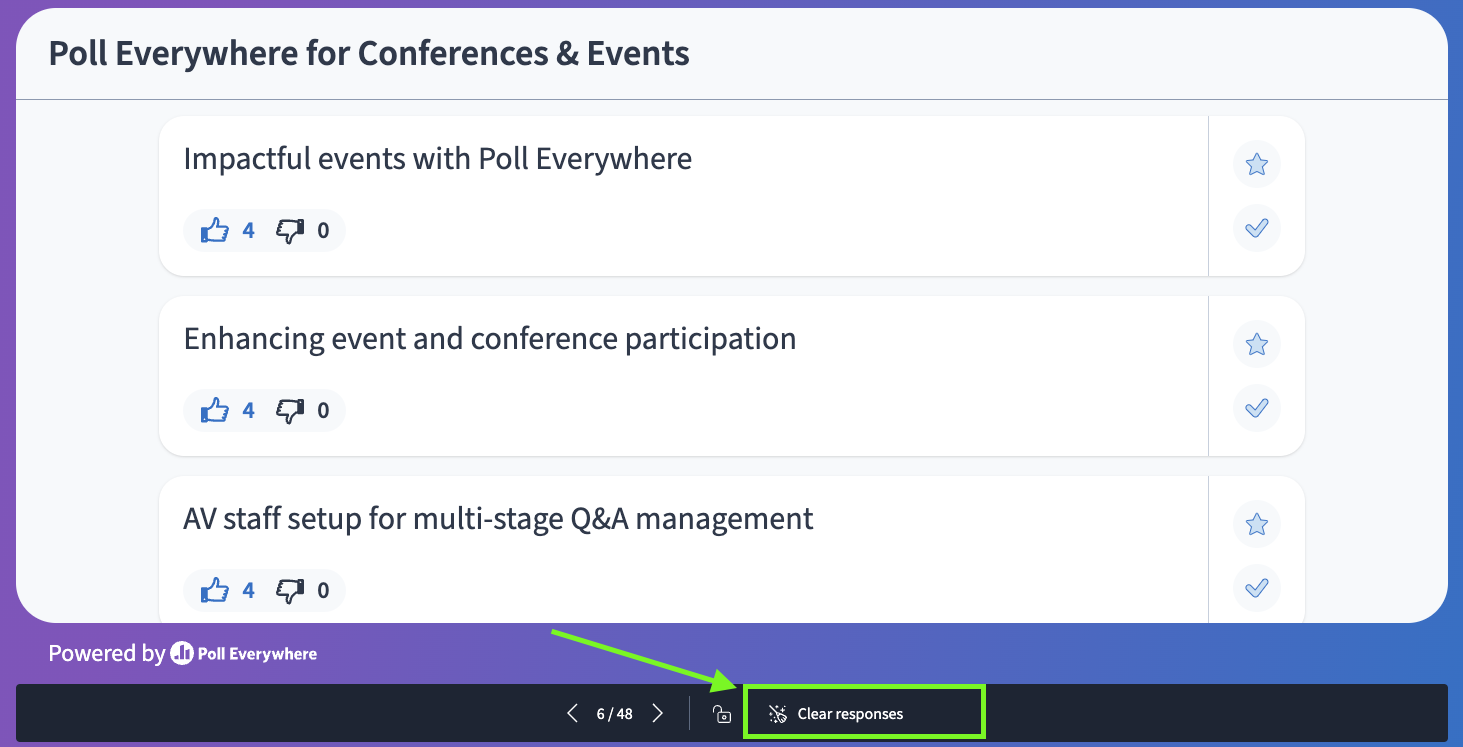Upvote AV staff setup question
This screenshot has width=1463, height=747.
215,591
